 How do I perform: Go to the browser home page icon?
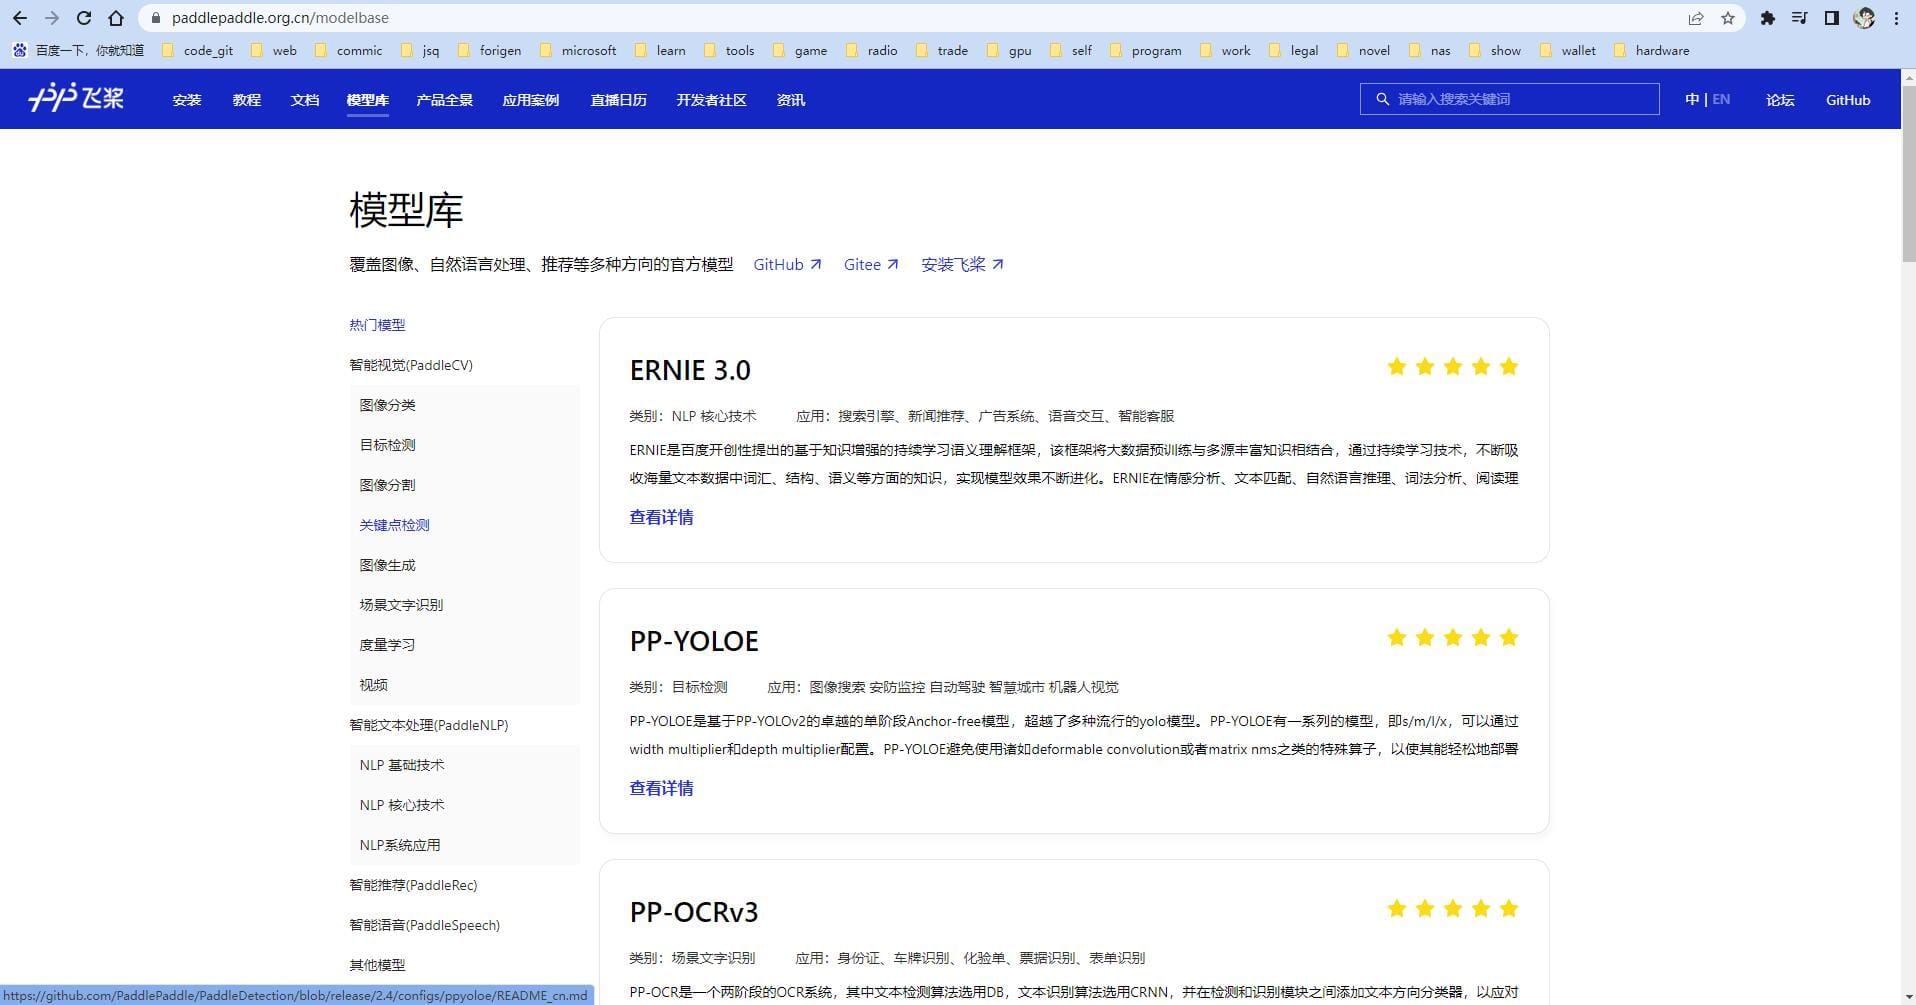(116, 18)
